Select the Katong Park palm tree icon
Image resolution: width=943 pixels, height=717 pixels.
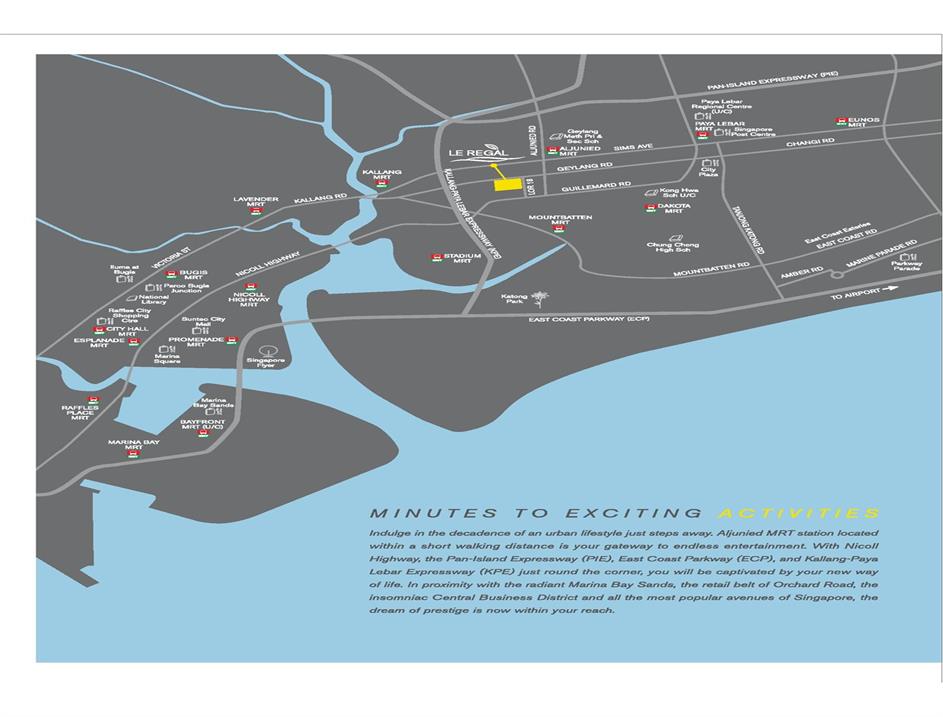(541, 297)
